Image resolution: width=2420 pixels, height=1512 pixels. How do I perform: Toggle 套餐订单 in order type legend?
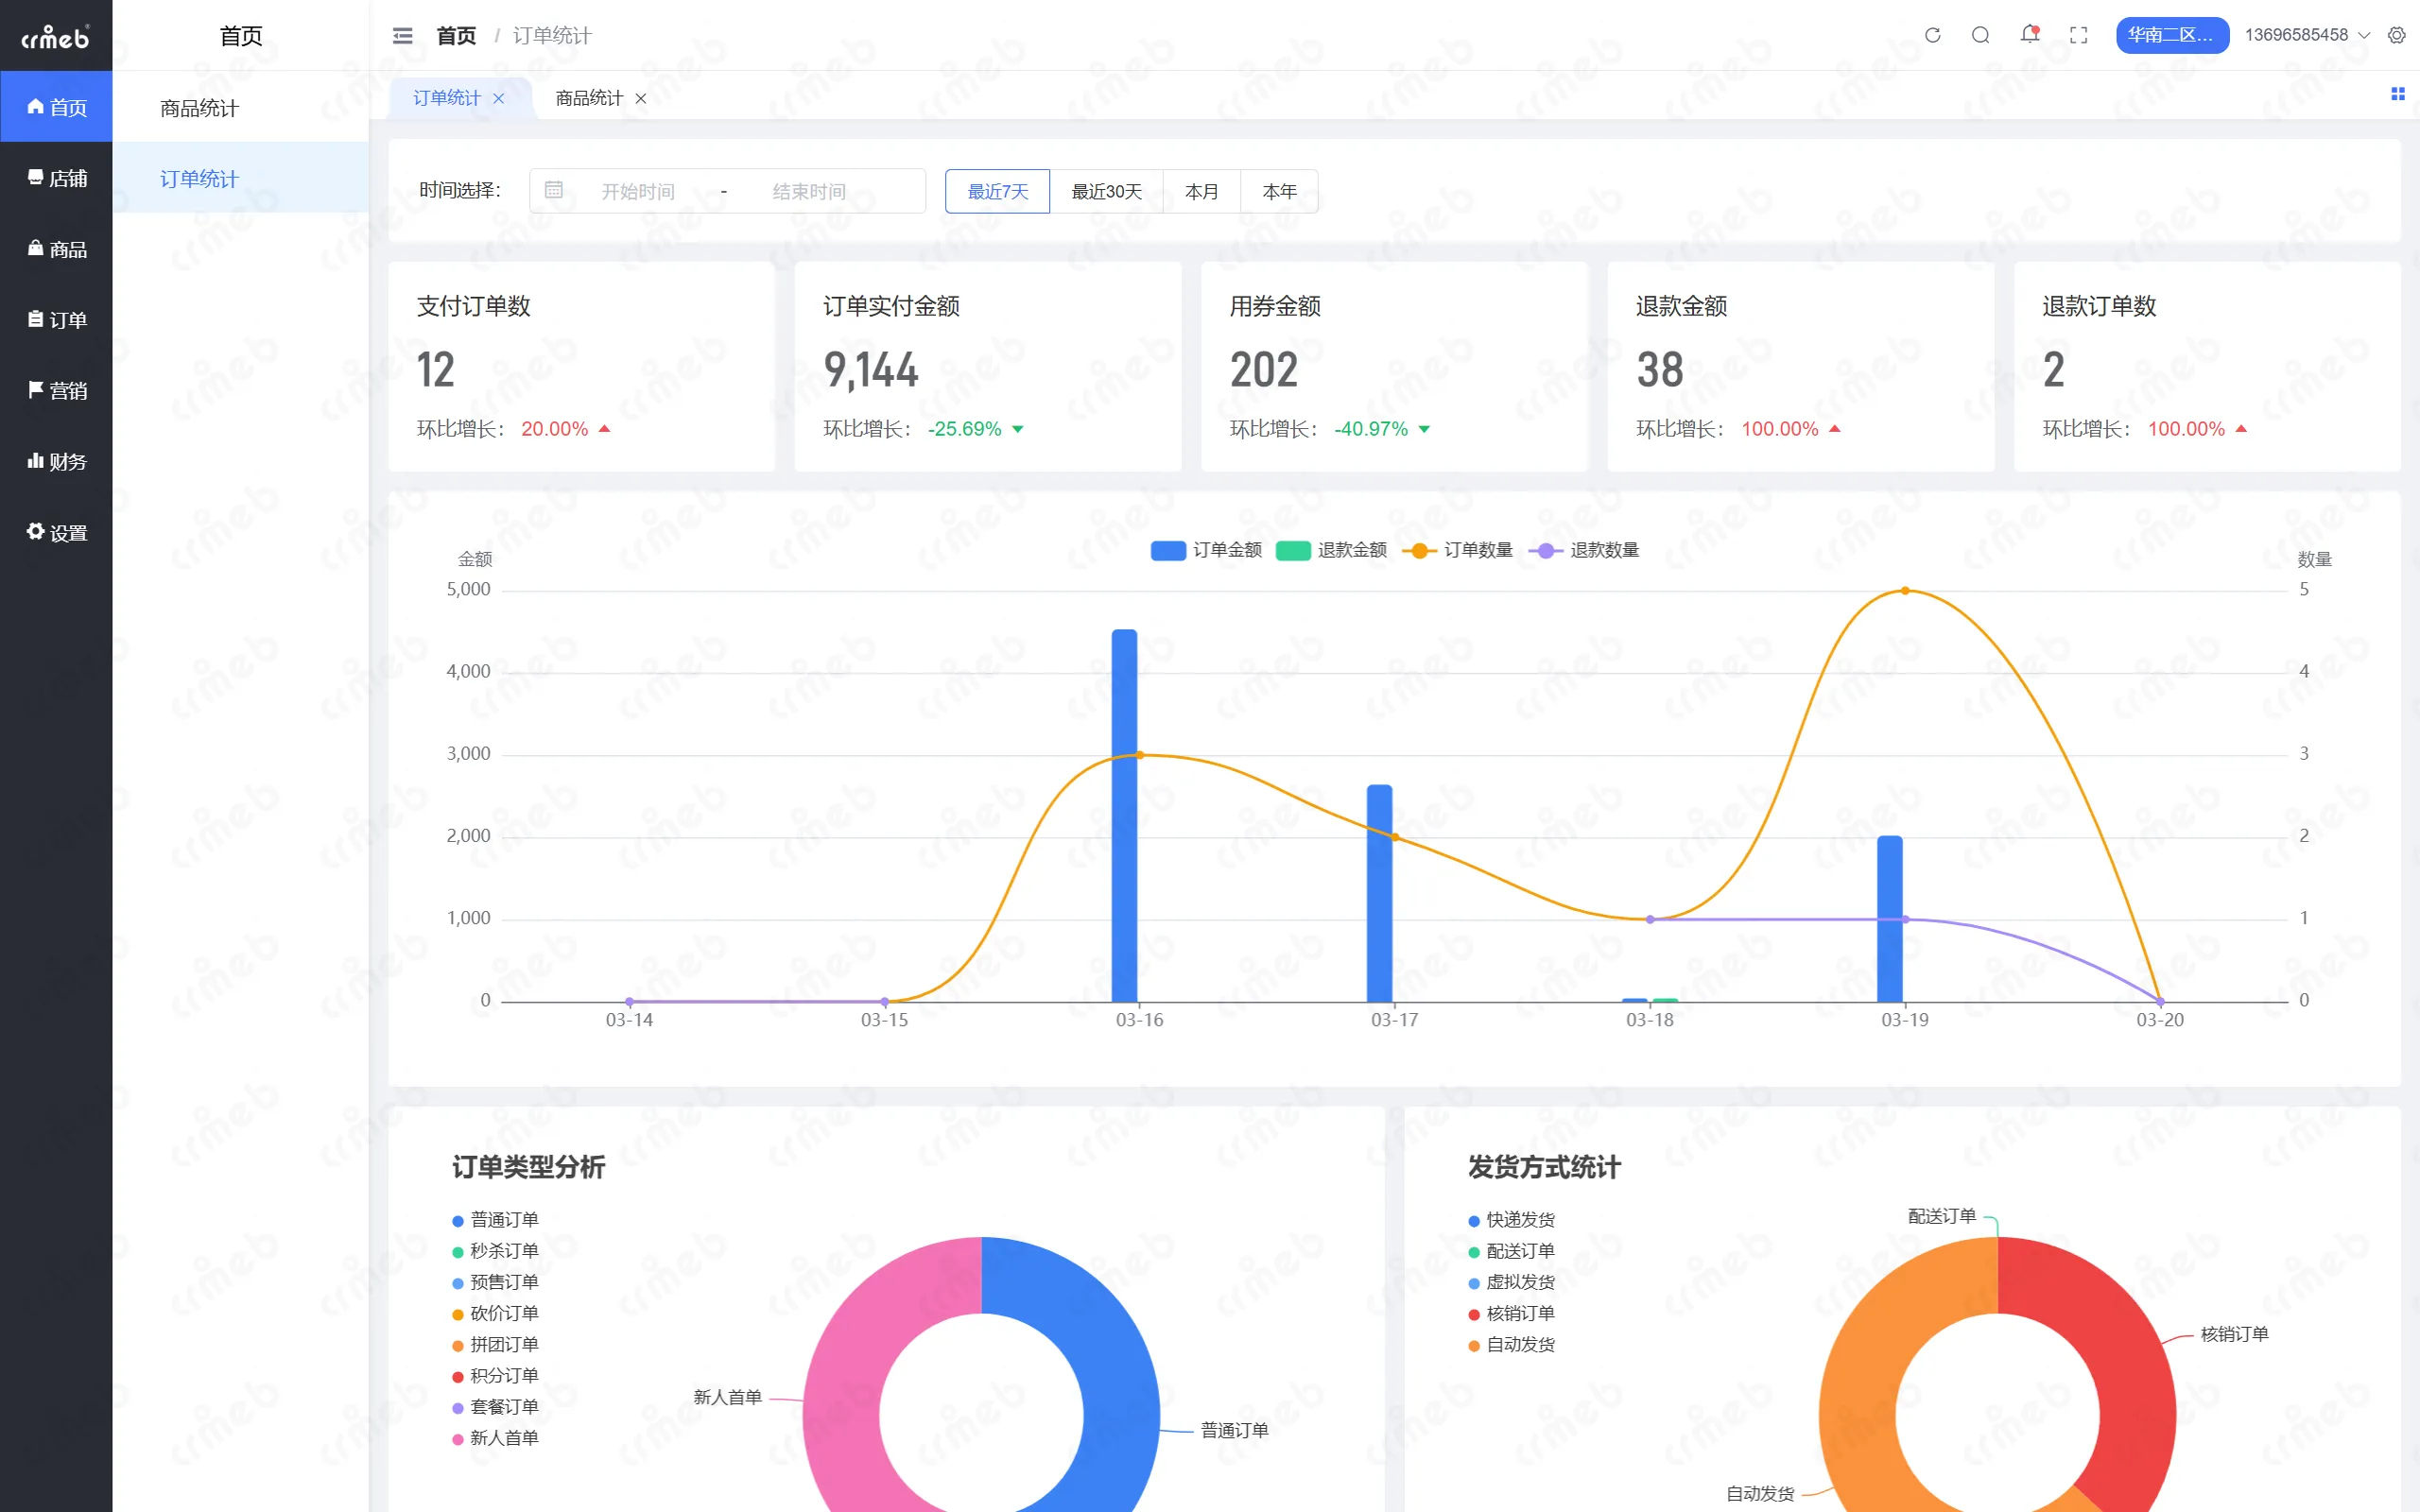point(495,1407)
